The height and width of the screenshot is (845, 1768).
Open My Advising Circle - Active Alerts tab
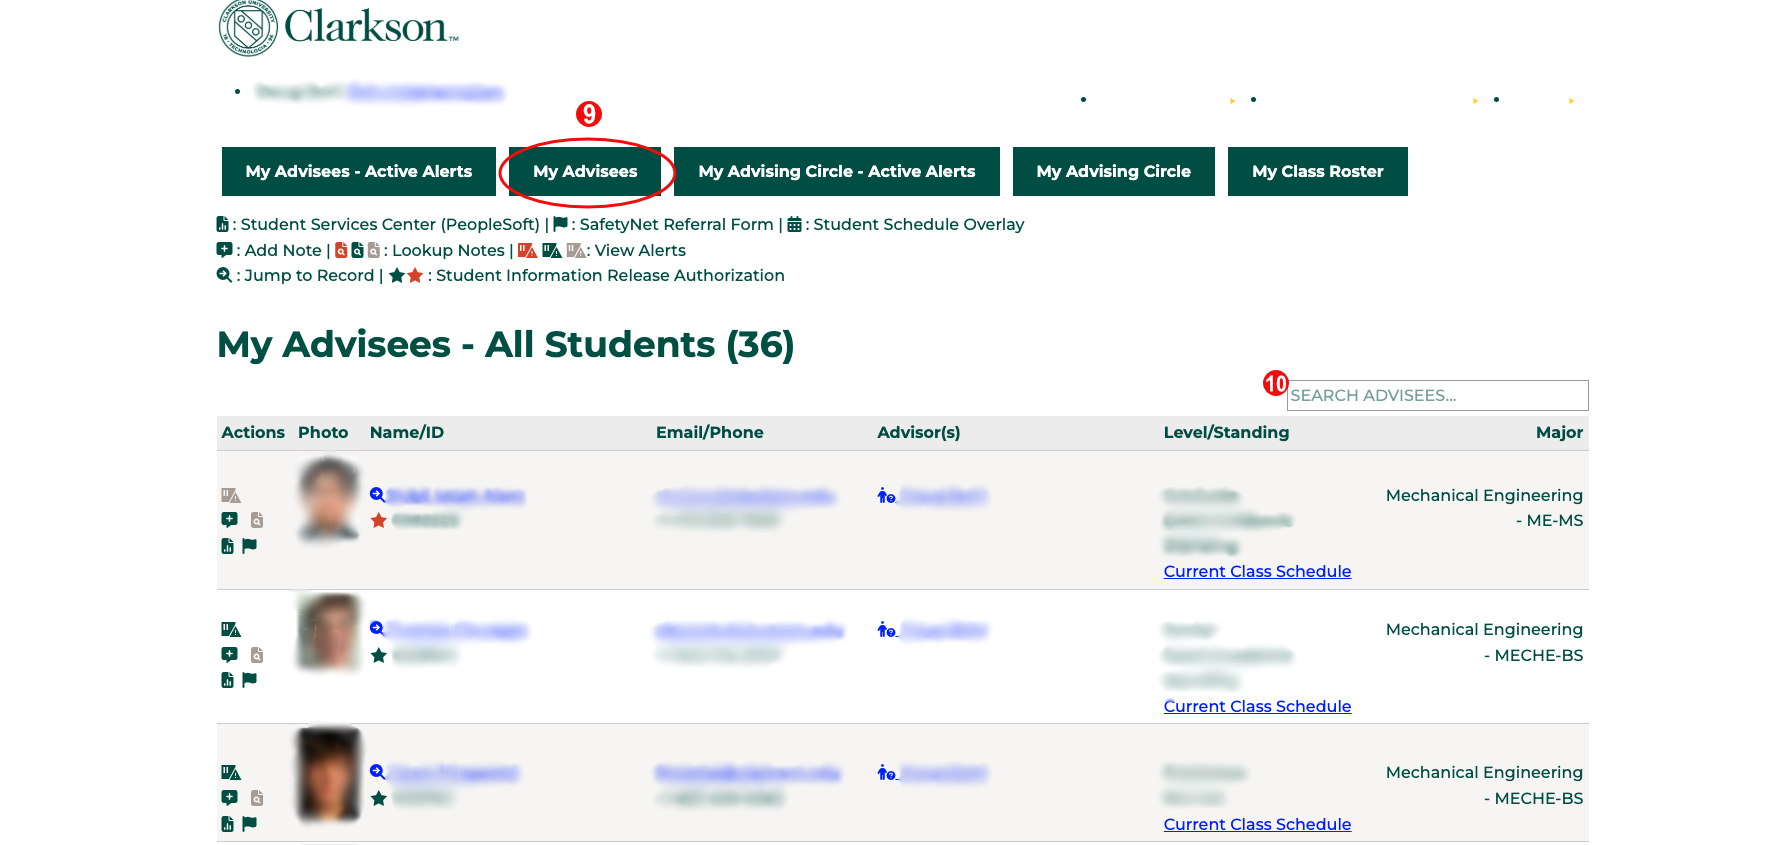click(836, 172)
